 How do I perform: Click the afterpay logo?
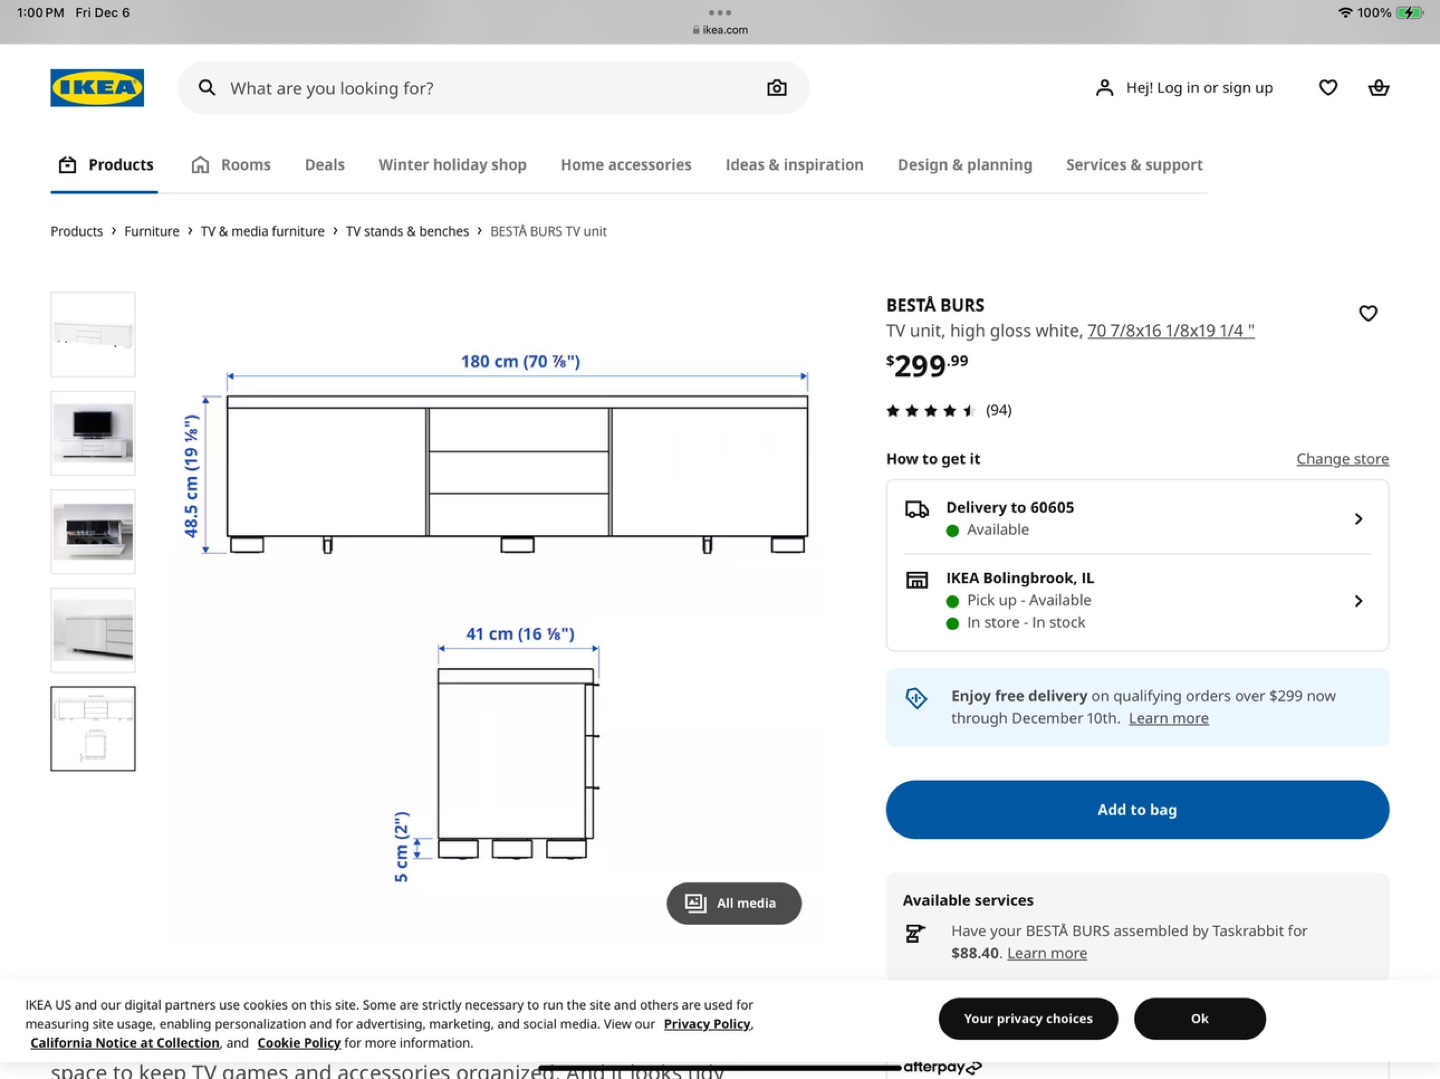(943, 1068)
